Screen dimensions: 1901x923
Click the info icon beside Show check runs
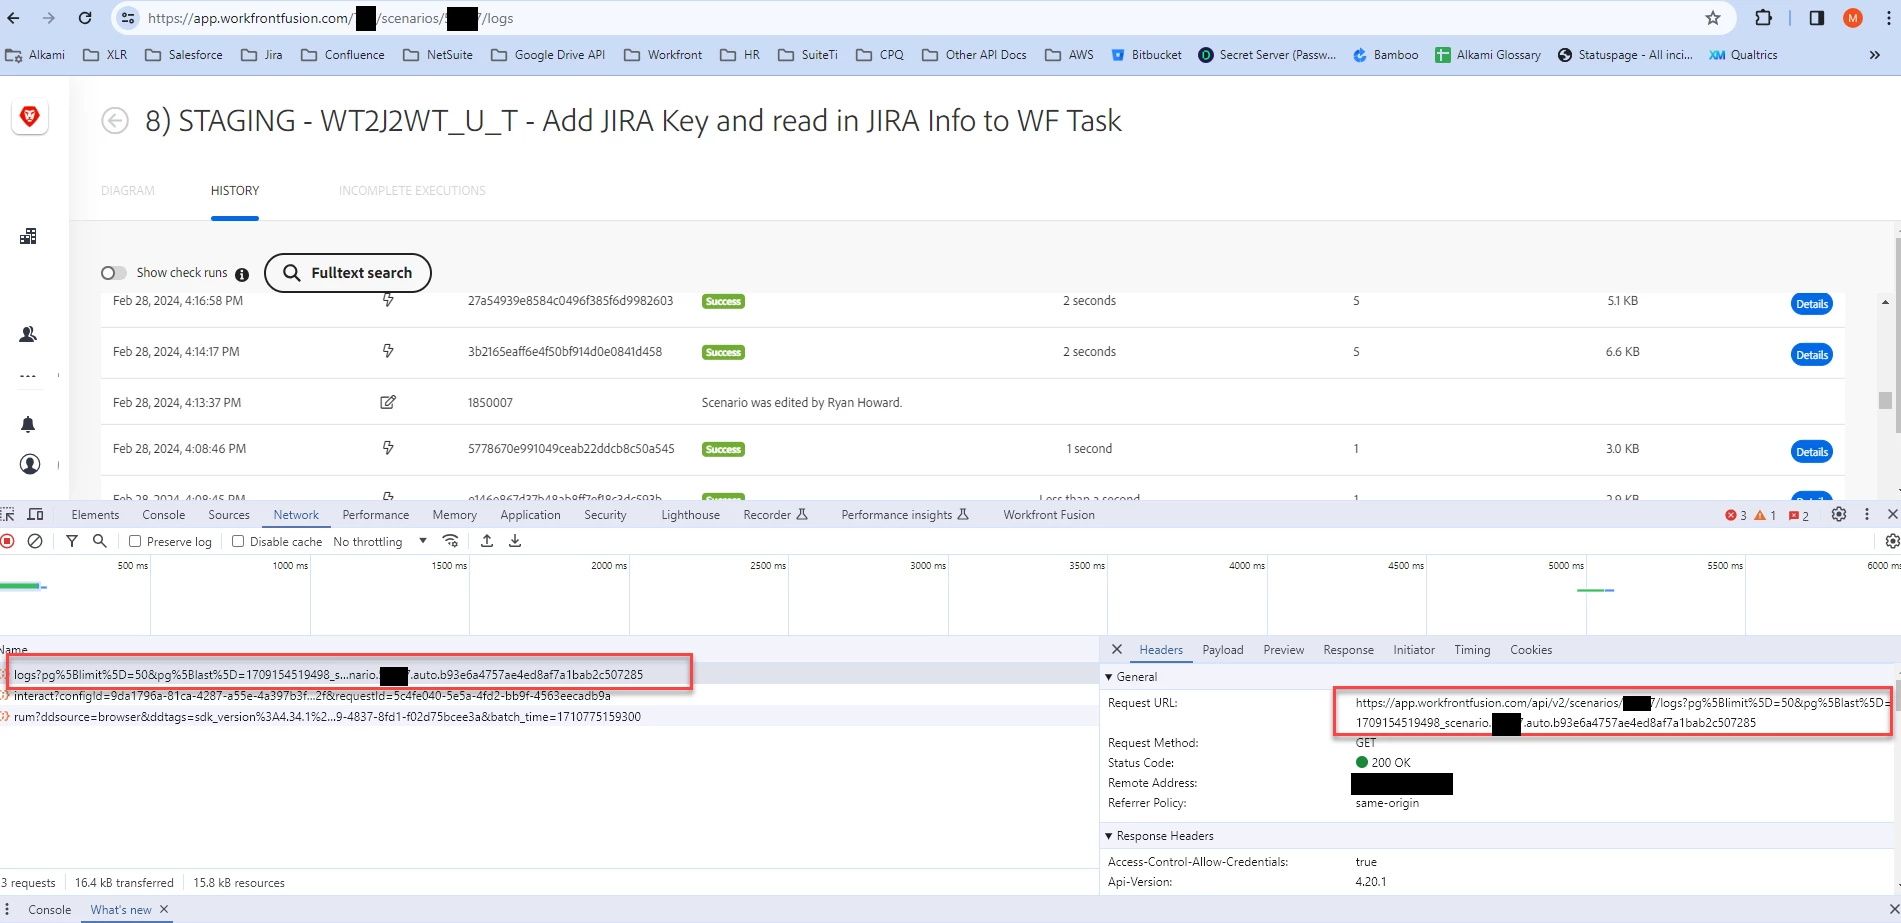242,274
